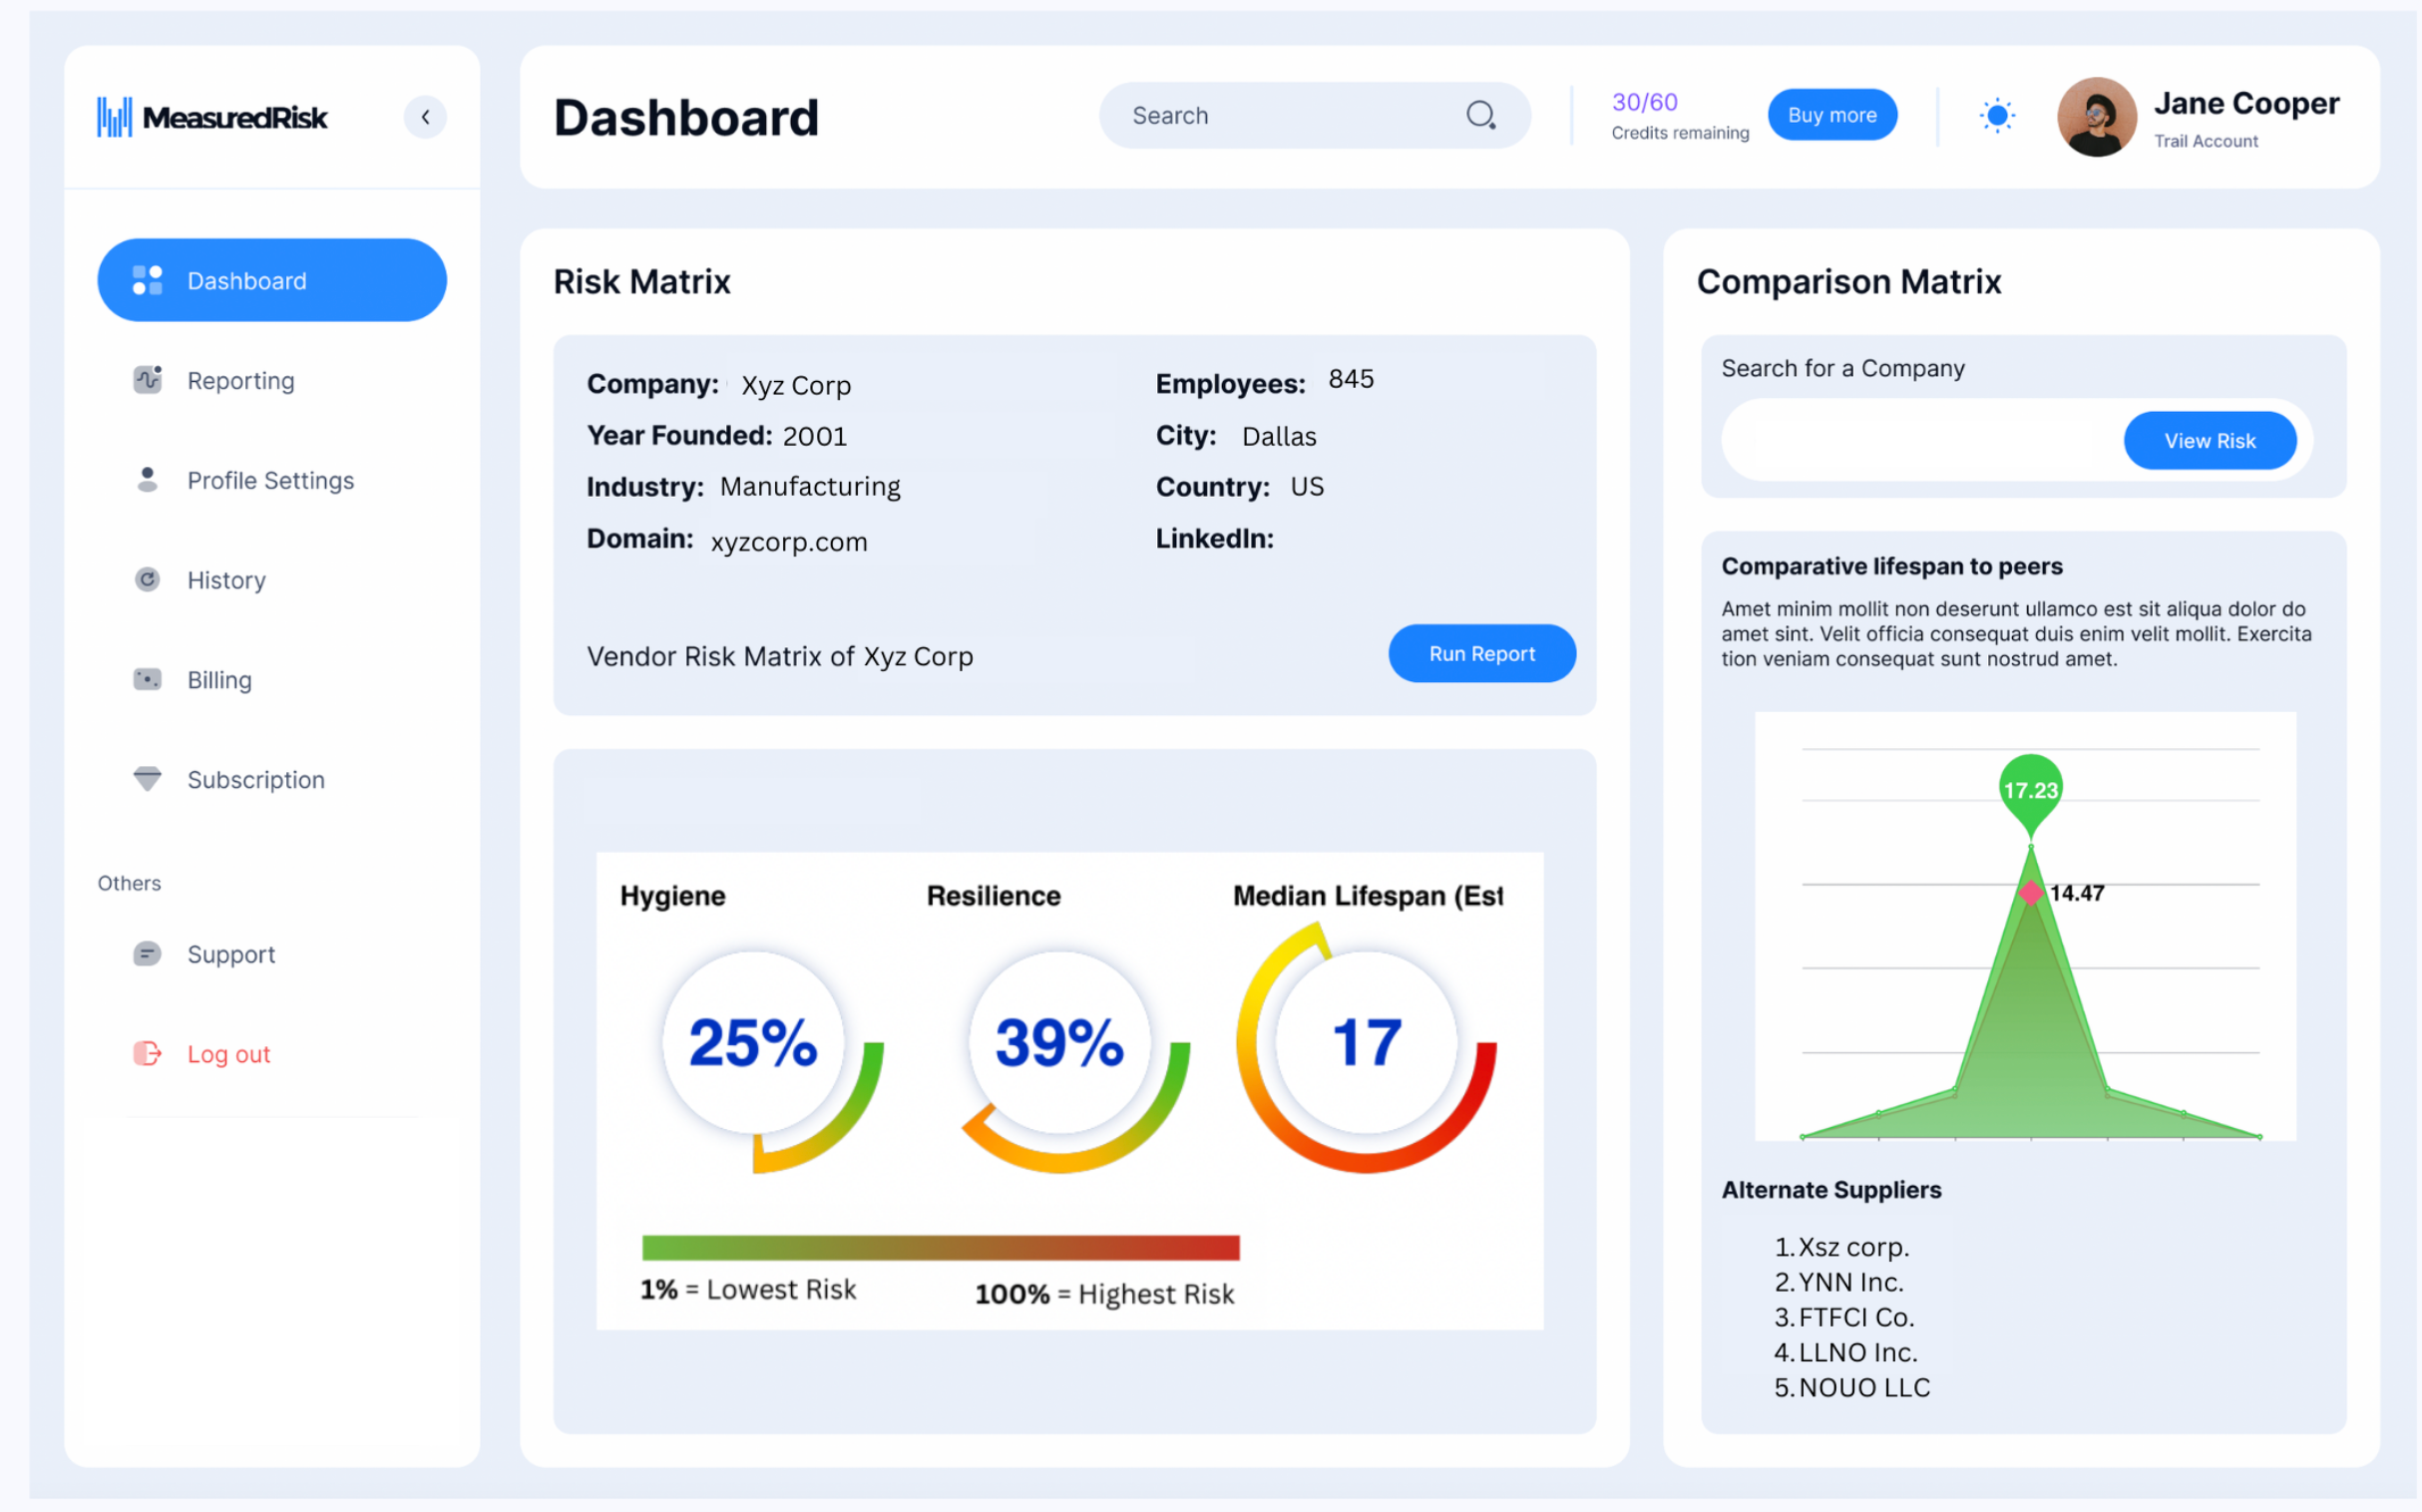Click the search magnifier icon
The height and width of the screenshot is (1512, 2422).
click(1481, 116)
